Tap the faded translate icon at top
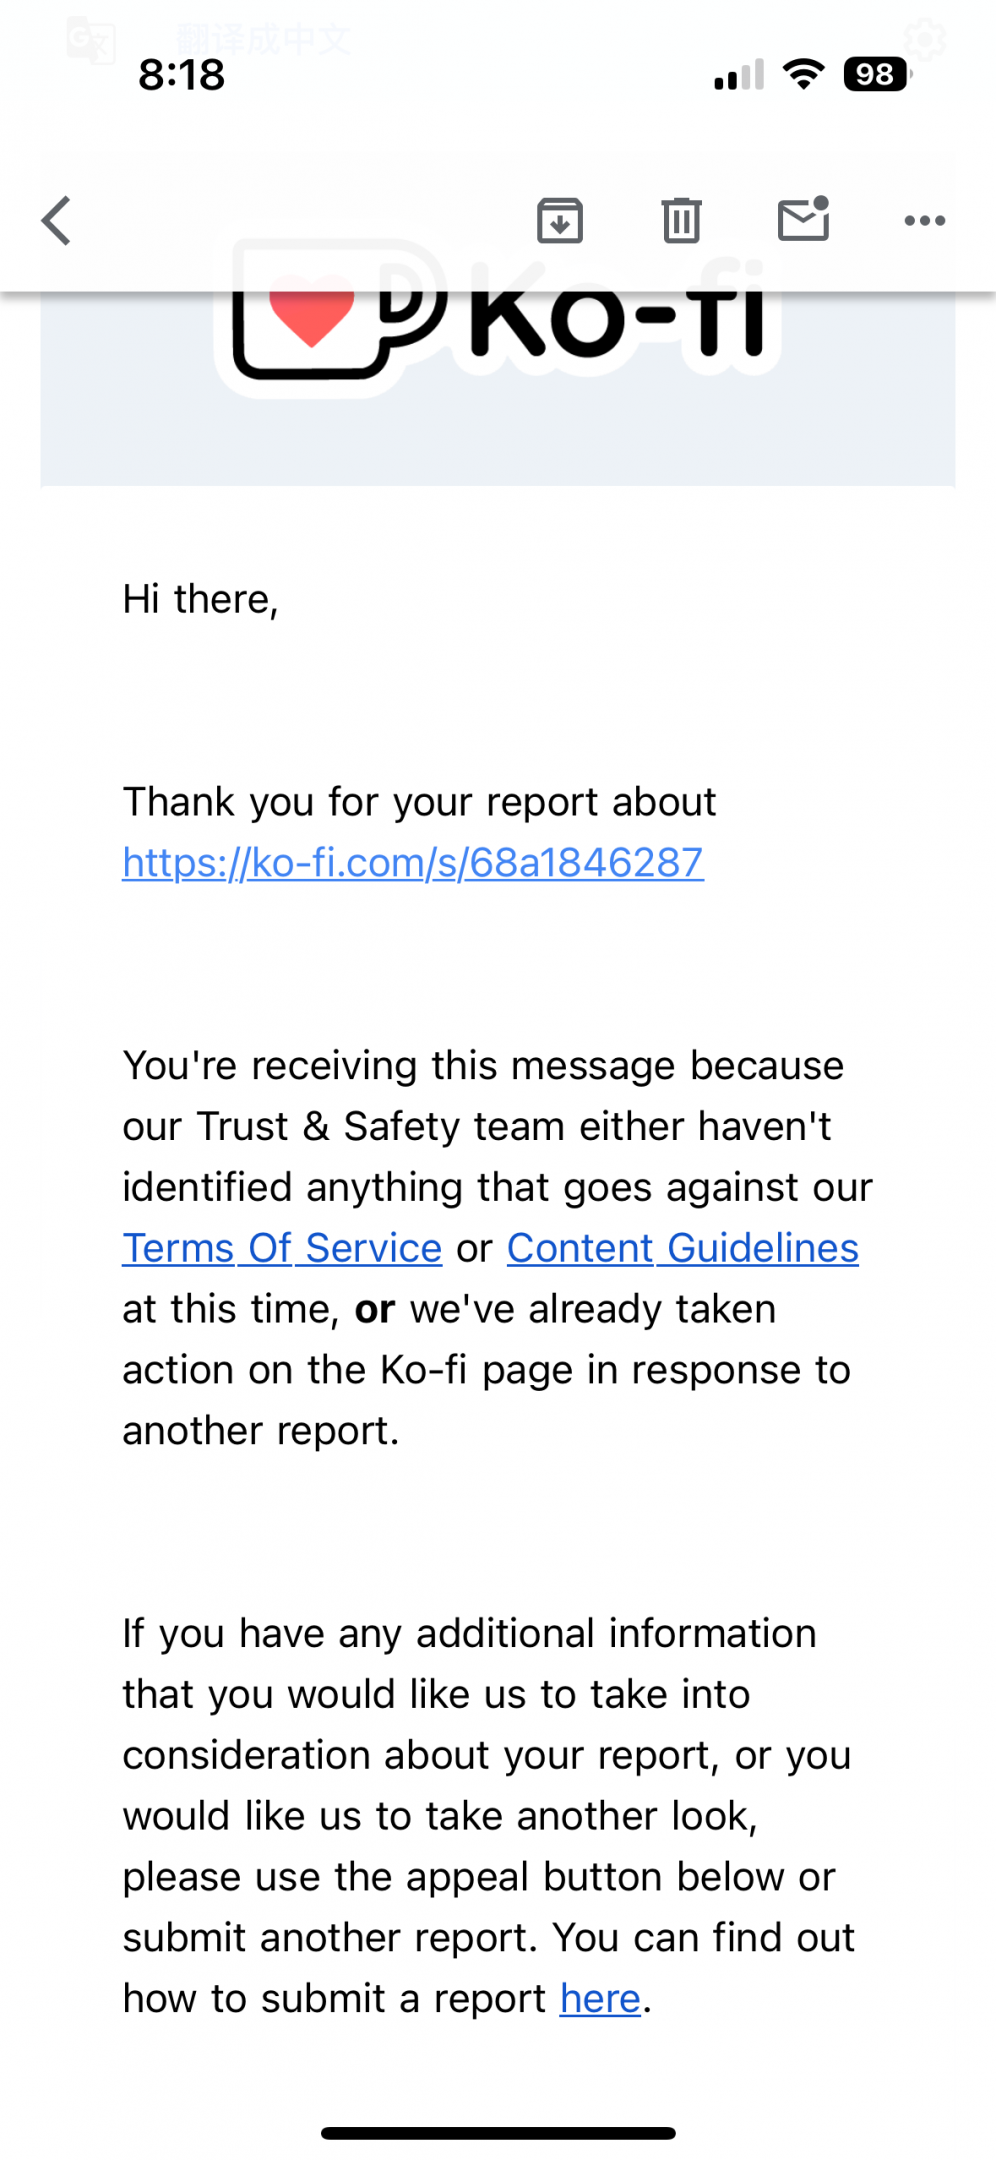 pyautogui.click(x=90, y=40)
